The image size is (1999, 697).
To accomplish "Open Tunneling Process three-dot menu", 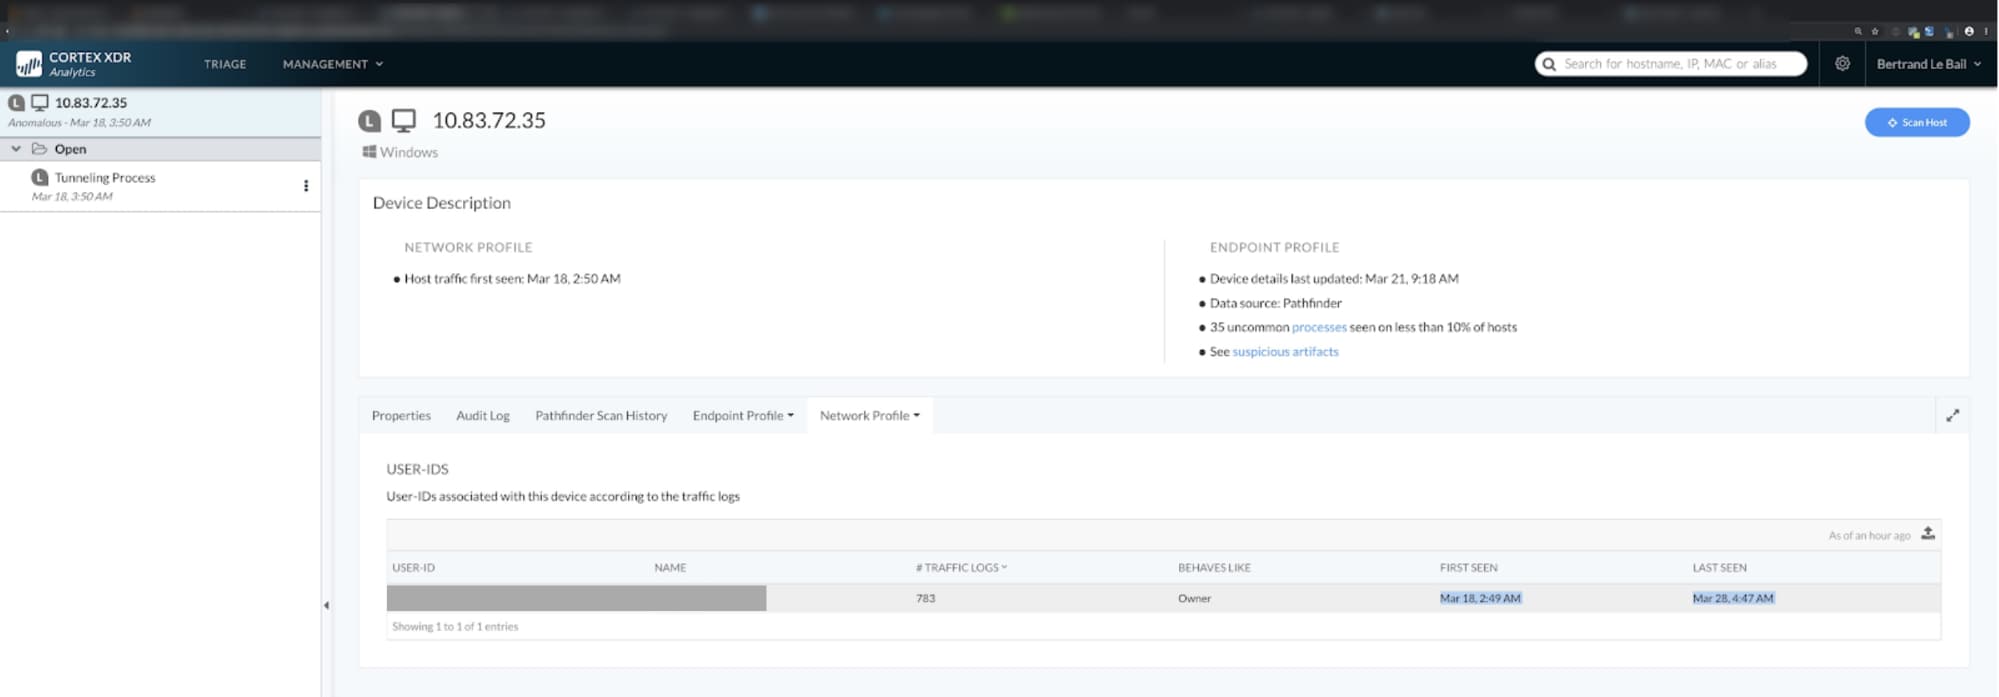I will point(306,186).
